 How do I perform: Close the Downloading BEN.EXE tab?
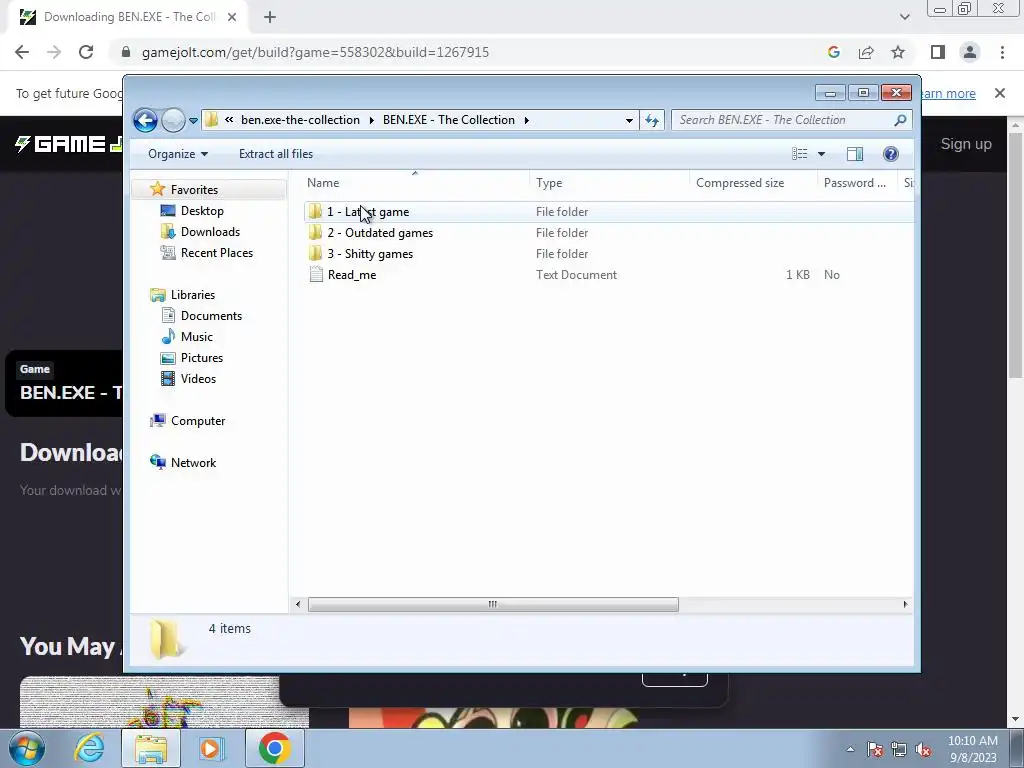pos(232,18)
